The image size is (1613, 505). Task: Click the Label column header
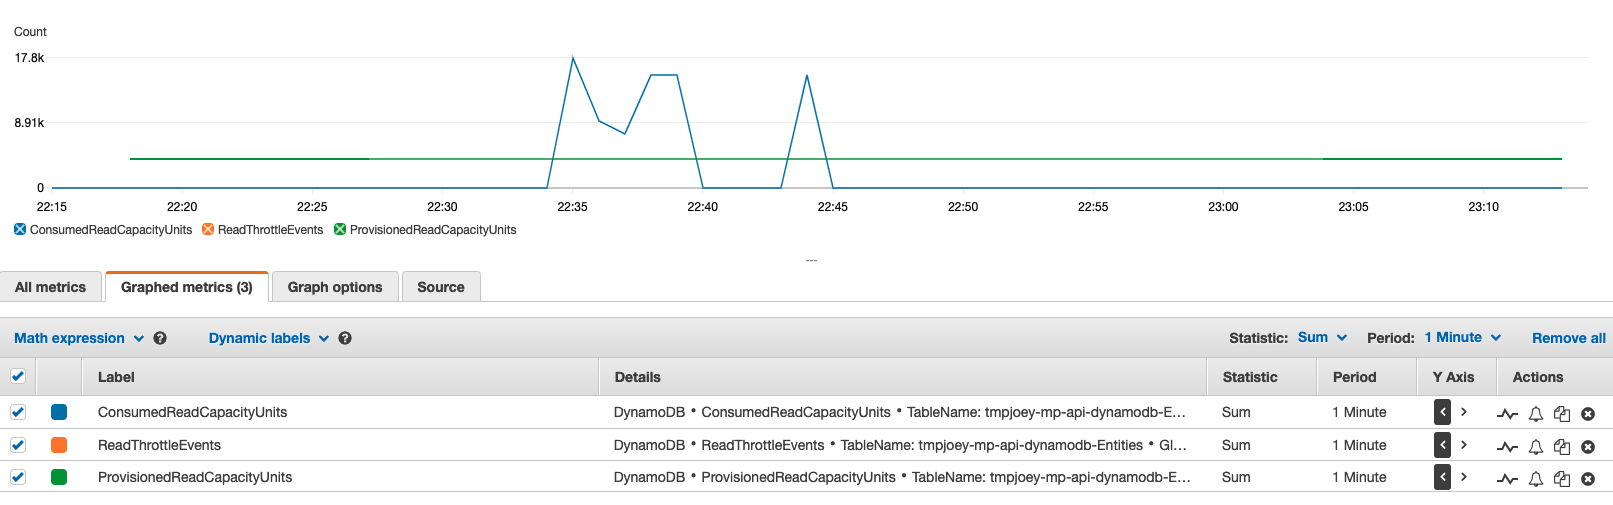point(116,377)
